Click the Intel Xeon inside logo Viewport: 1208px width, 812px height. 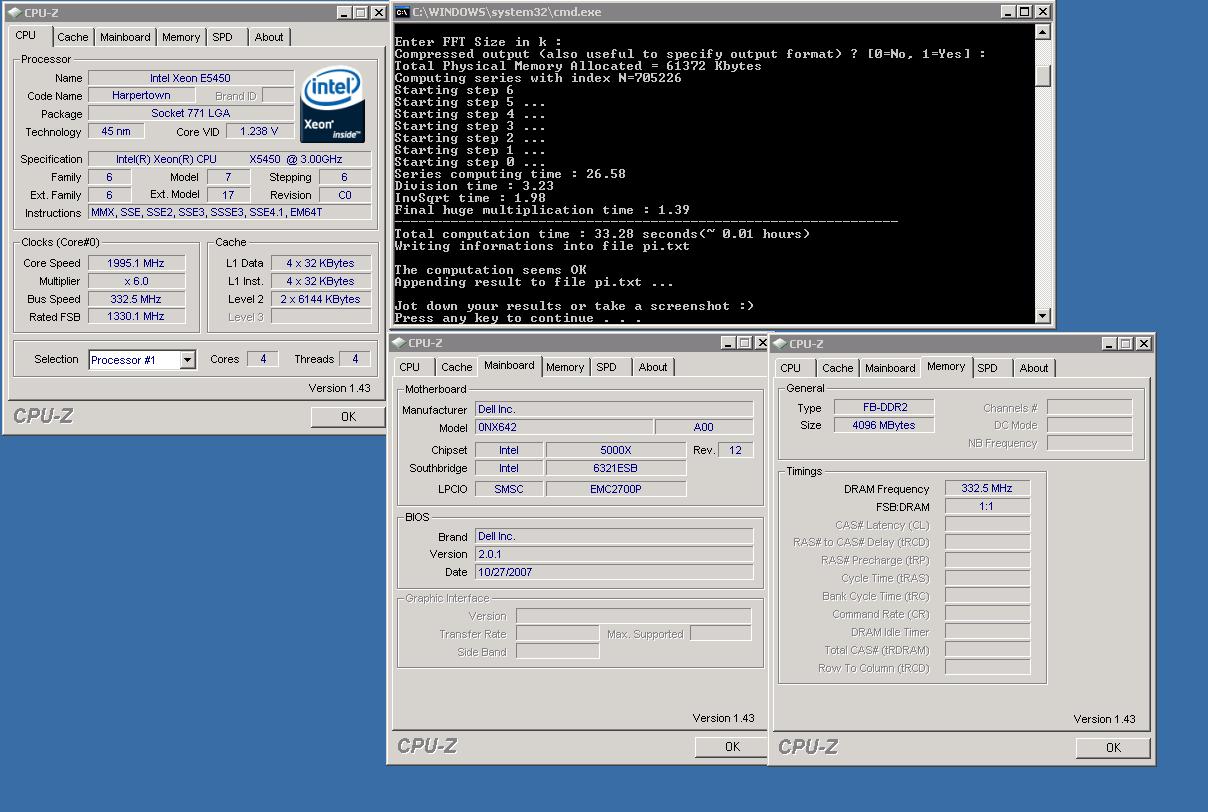click(x=333, y=105)
